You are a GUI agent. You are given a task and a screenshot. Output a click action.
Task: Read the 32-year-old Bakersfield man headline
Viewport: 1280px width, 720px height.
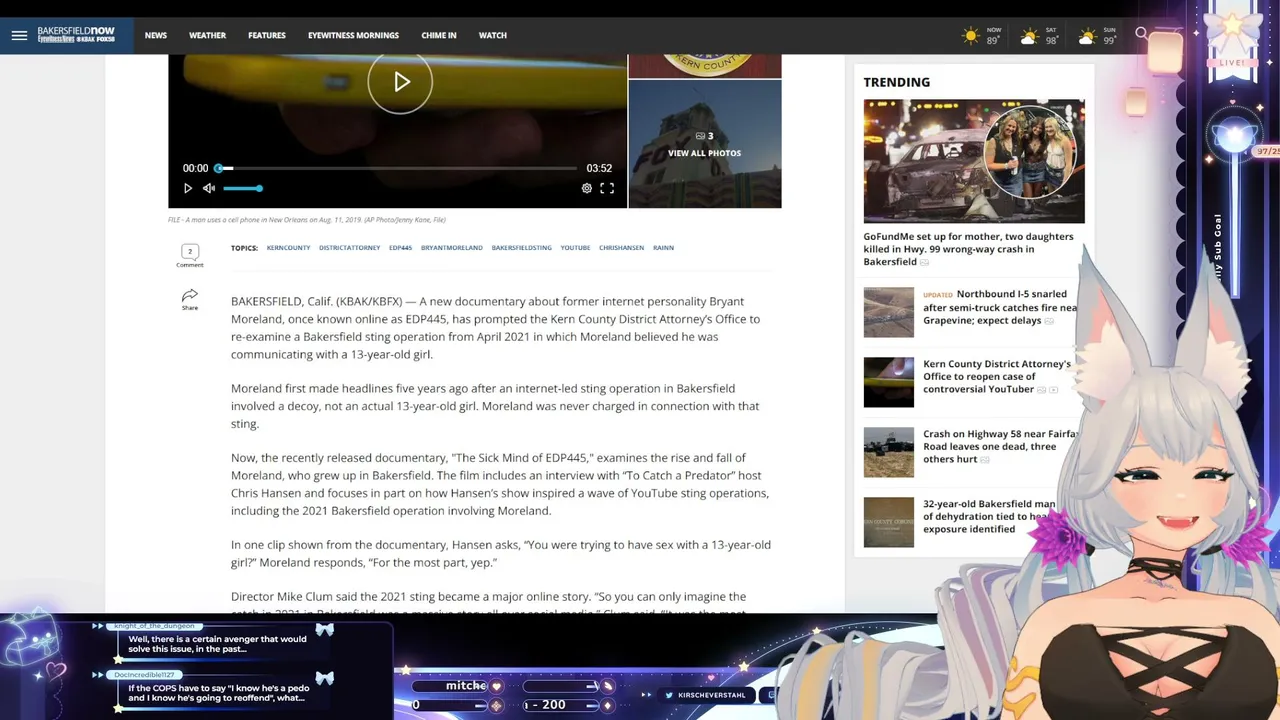click(990, 516)
